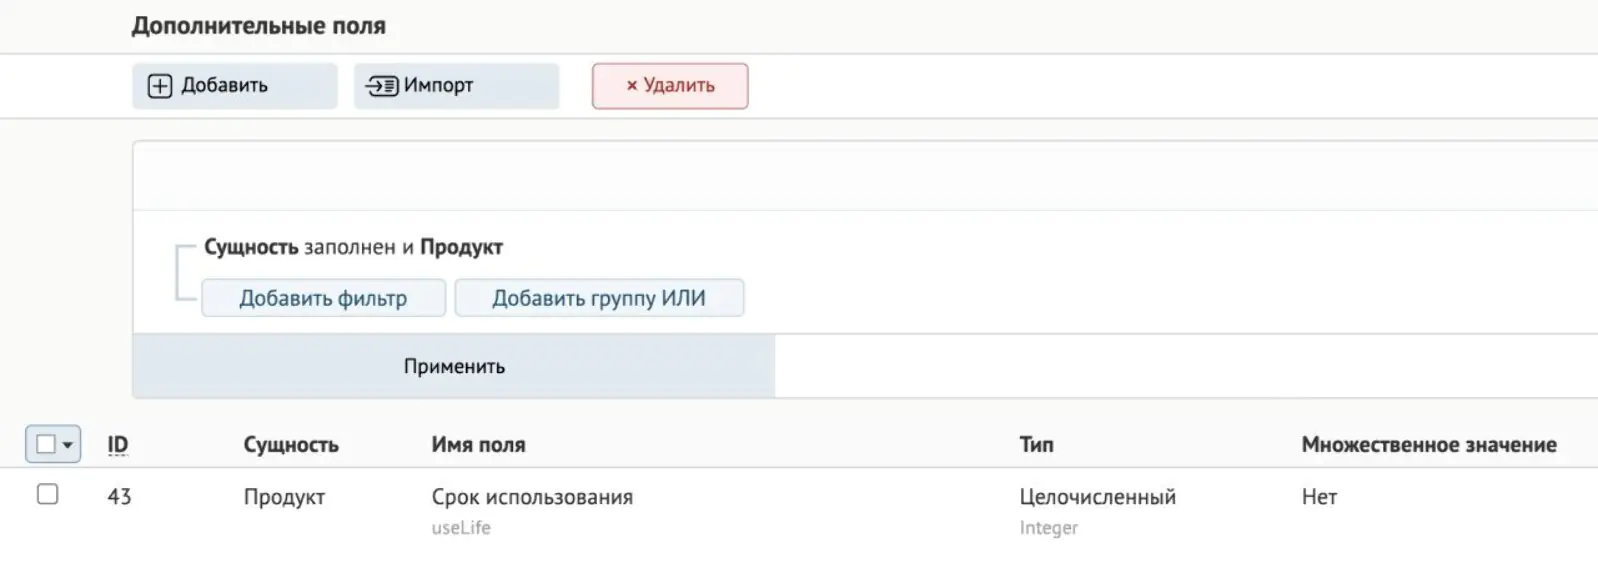Click the Добавить группу ИЛИ button
The image size is (1598, 563).
click(x=599, y=298)
